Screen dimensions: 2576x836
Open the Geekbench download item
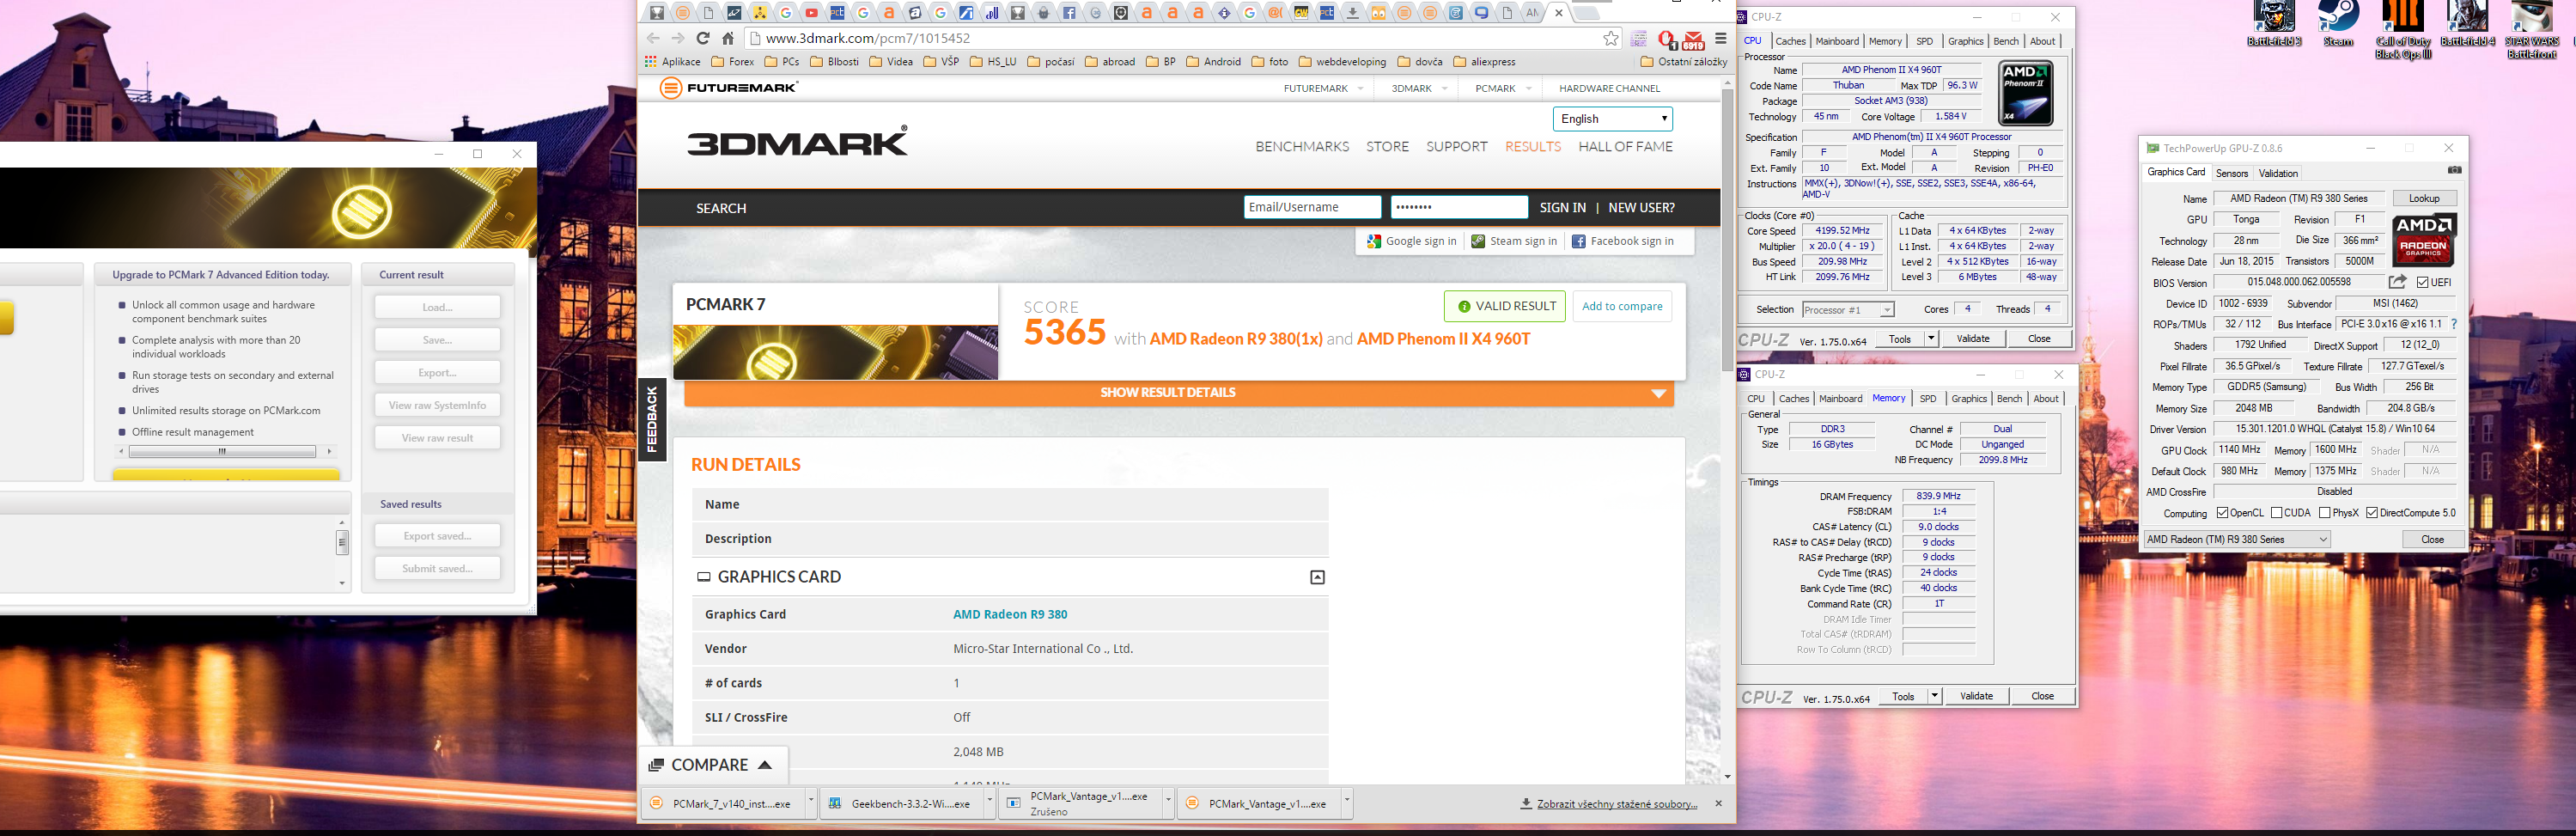(900, 803)
